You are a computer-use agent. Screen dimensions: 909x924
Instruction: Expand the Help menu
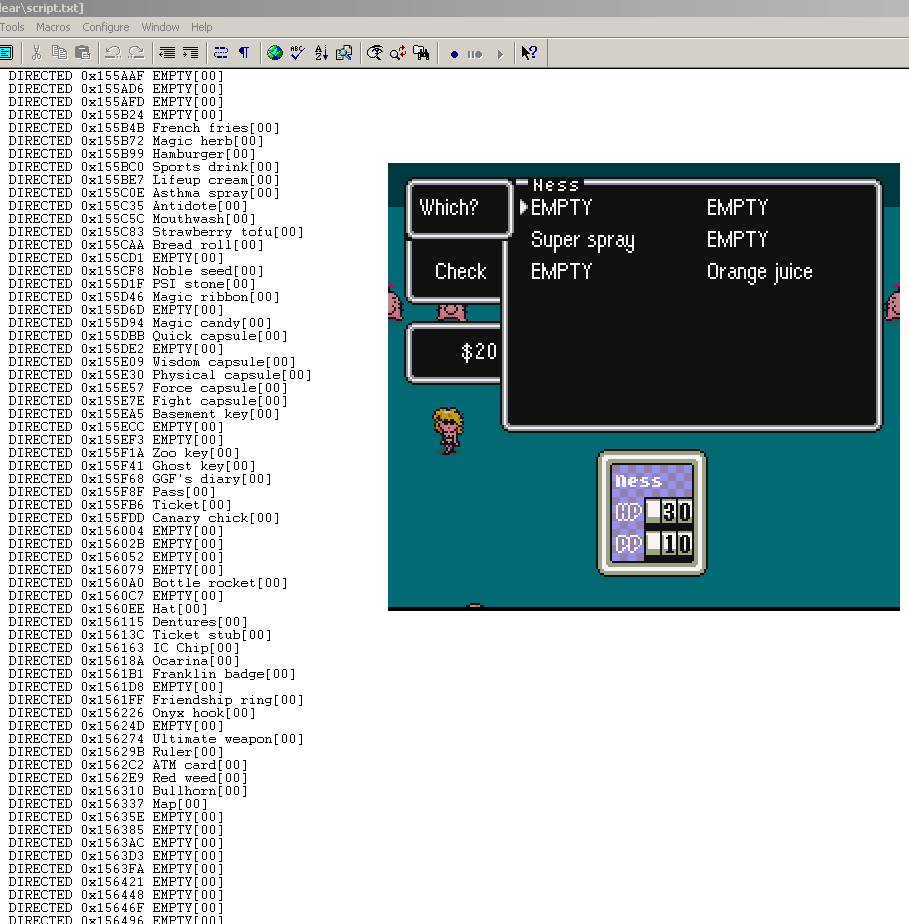[202, 27]
